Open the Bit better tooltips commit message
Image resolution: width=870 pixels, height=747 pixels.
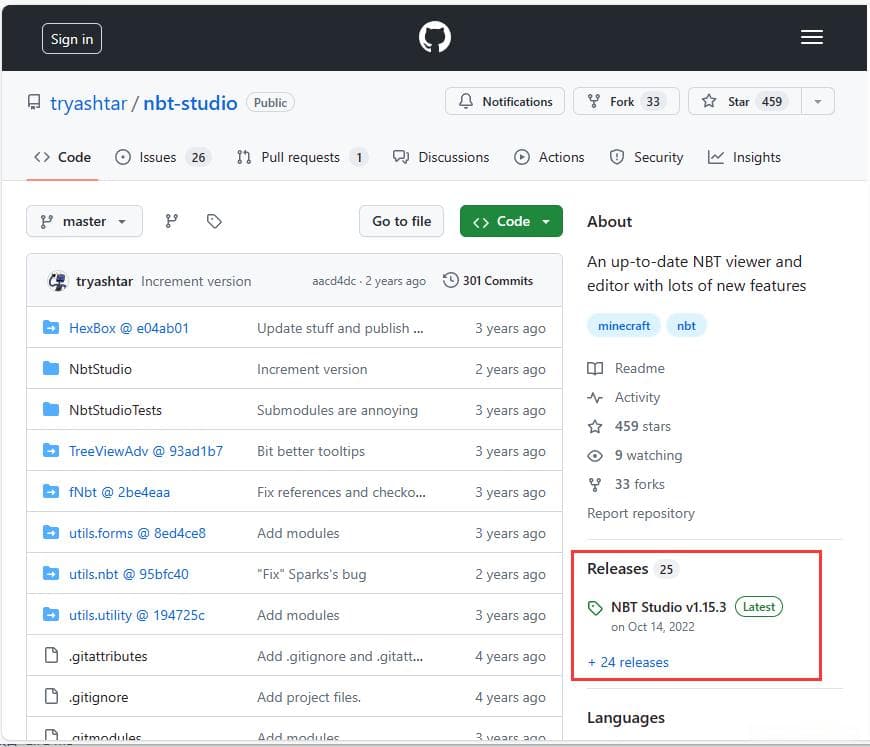click(311, 451)
